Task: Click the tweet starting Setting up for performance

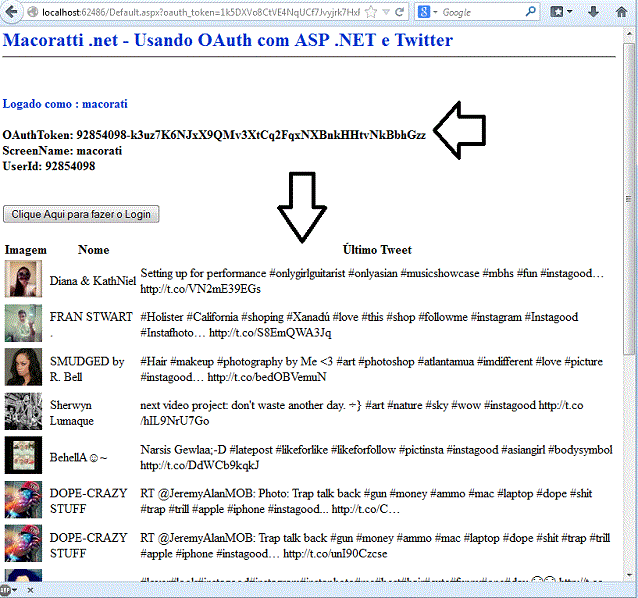Action: pyautogui.click(x=372, y=281)
